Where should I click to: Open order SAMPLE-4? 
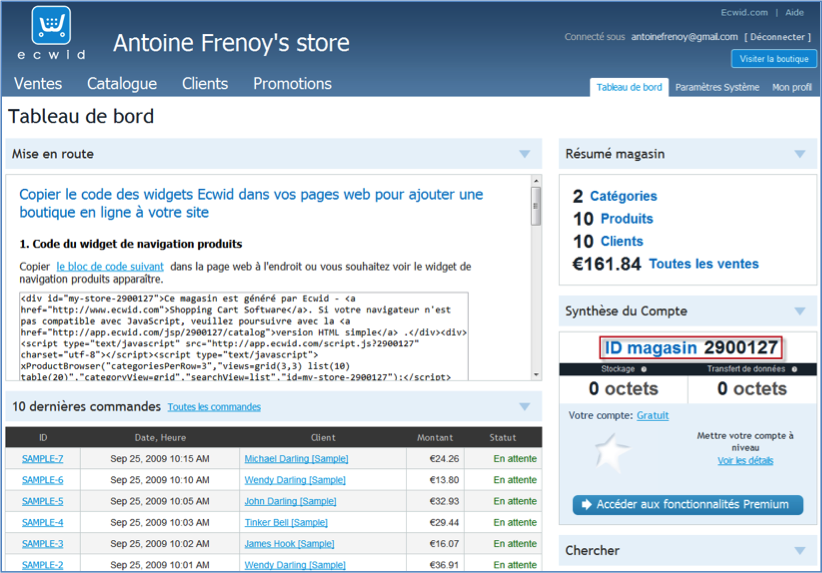click(x=42, y=523)
